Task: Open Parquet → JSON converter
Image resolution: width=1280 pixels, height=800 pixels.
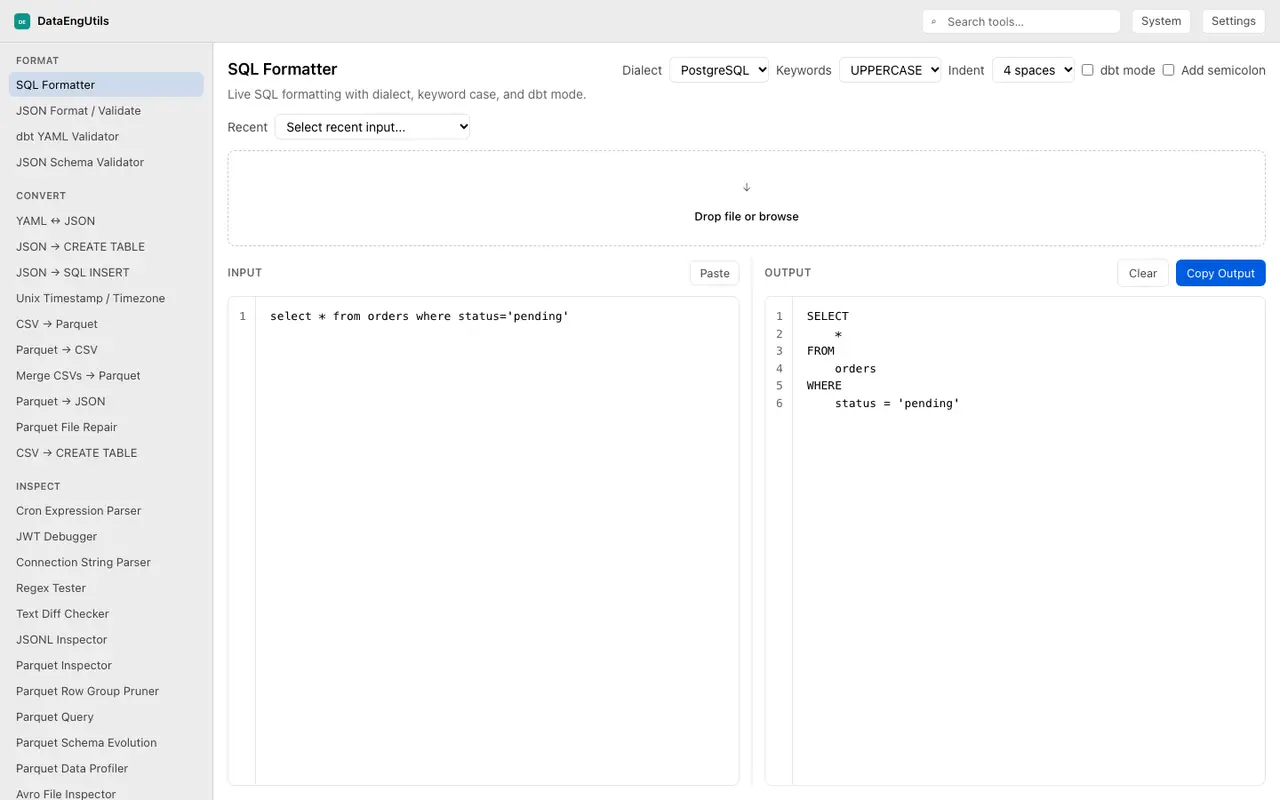Action: tap(106, 401)
